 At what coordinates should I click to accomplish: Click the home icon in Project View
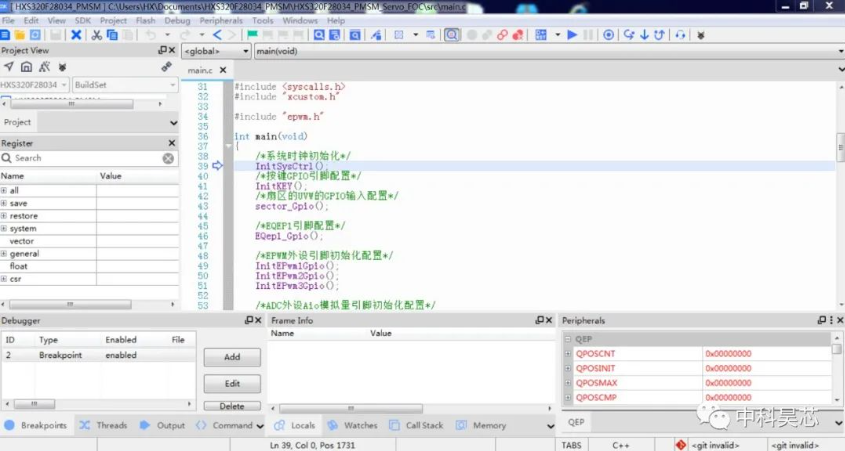point(26,67)
